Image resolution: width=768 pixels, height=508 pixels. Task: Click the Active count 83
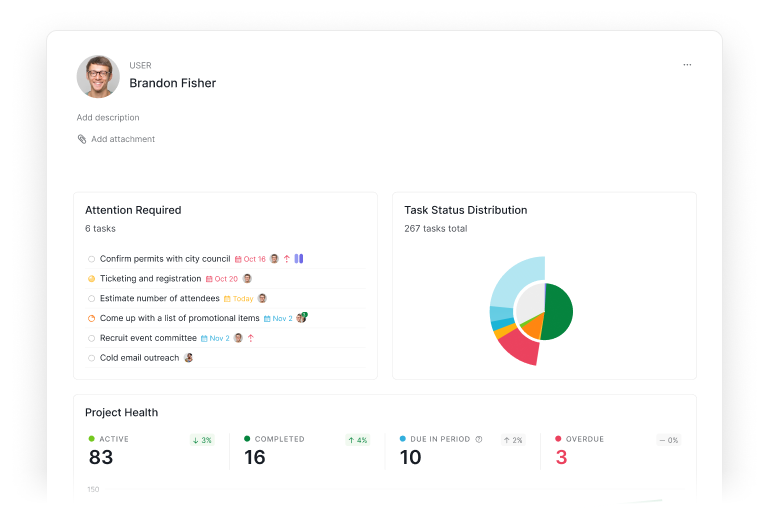[x=101, y=457]
